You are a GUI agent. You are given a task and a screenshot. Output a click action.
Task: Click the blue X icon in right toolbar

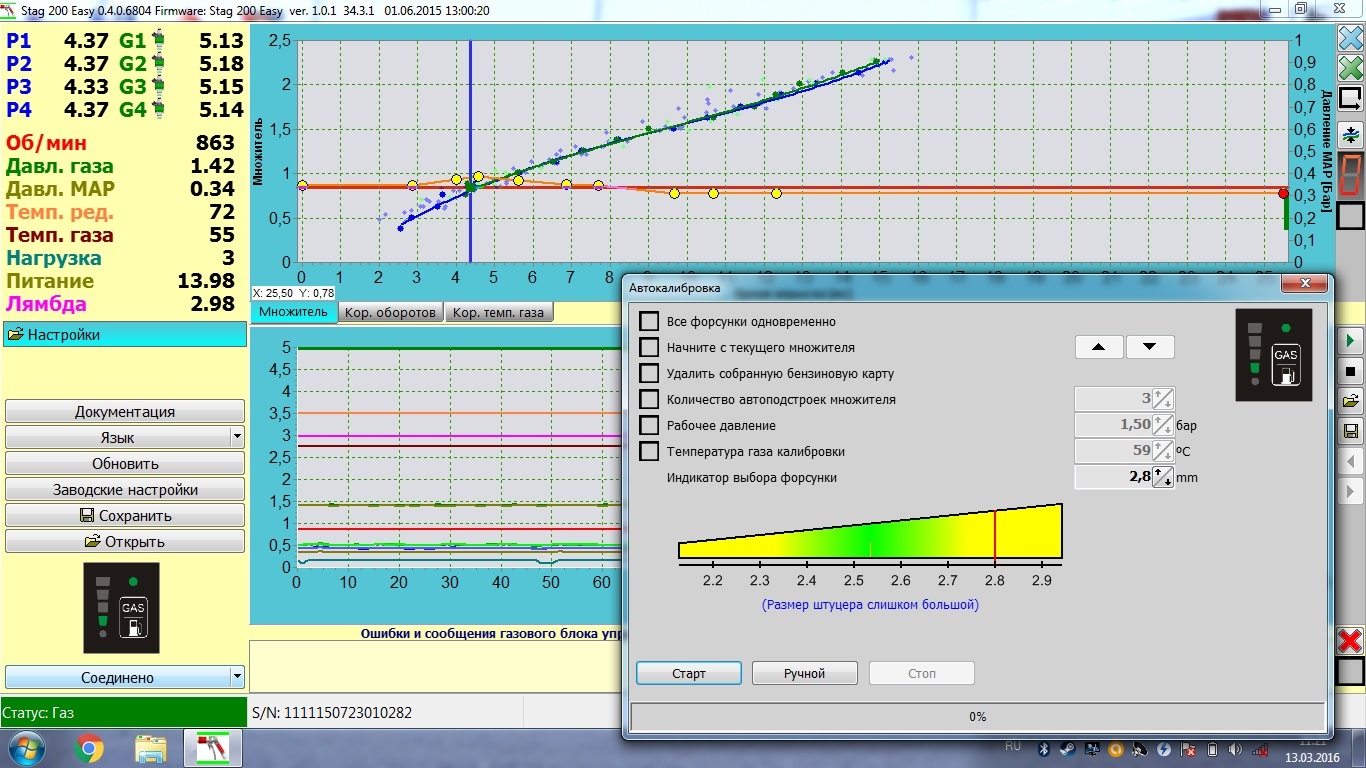1350,39
